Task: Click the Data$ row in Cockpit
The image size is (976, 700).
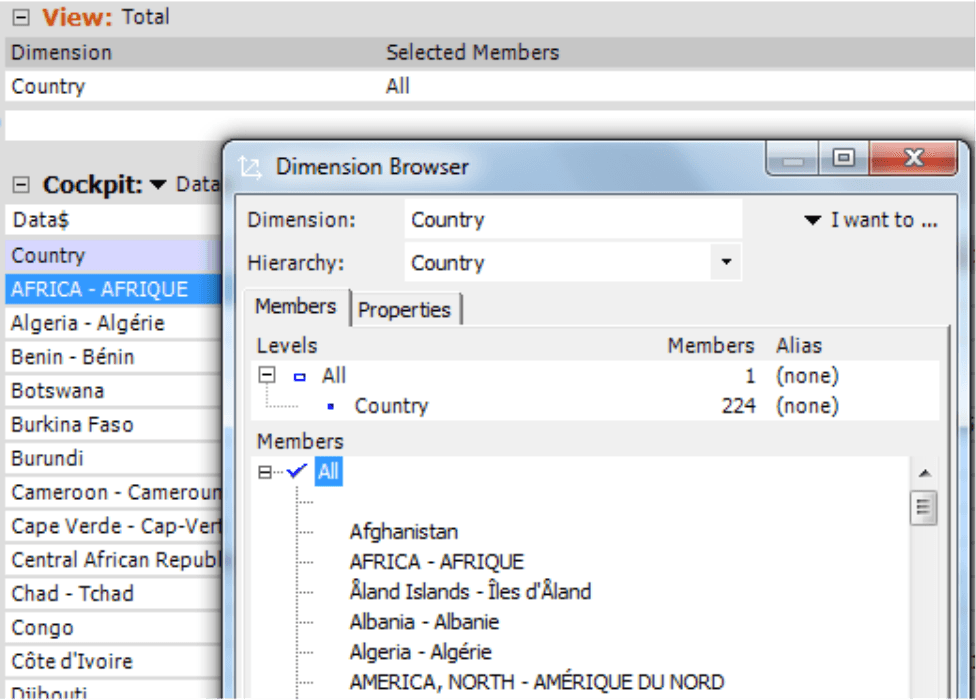Action: (x=114, y=220)
